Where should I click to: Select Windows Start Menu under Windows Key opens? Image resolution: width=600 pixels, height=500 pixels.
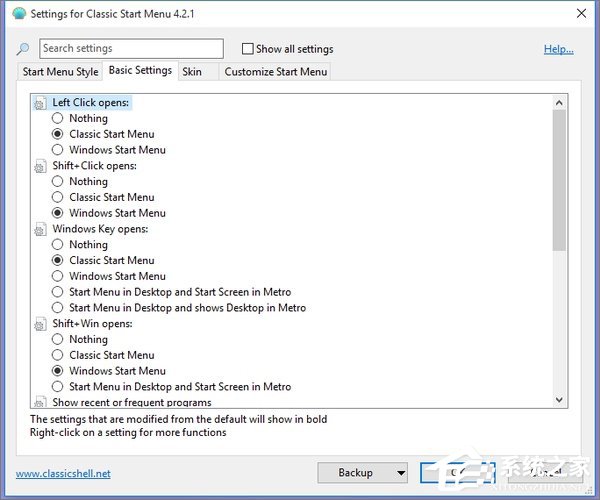click(58, 276)
